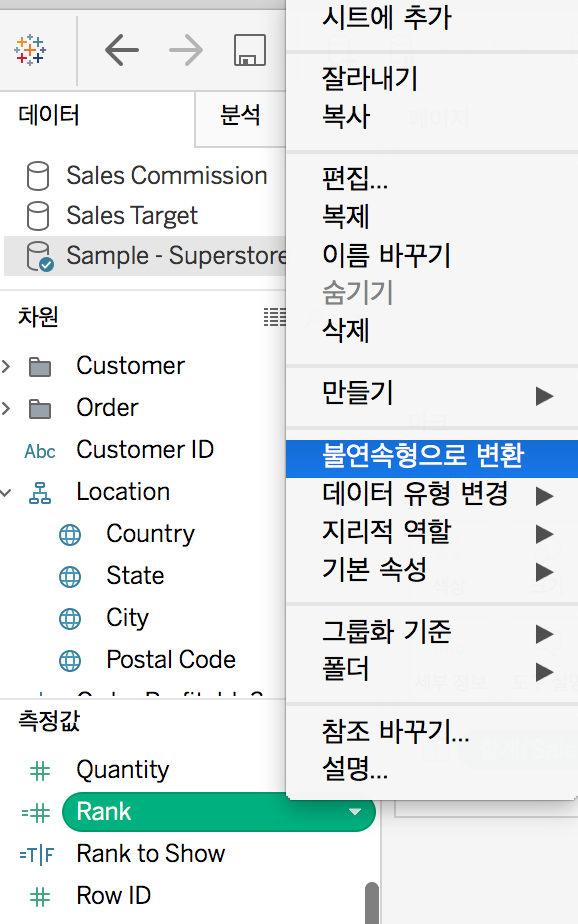This screenshot has height=924, width=578.
Task: Click the forward arrow redo icon
Action: coord(186,50)
